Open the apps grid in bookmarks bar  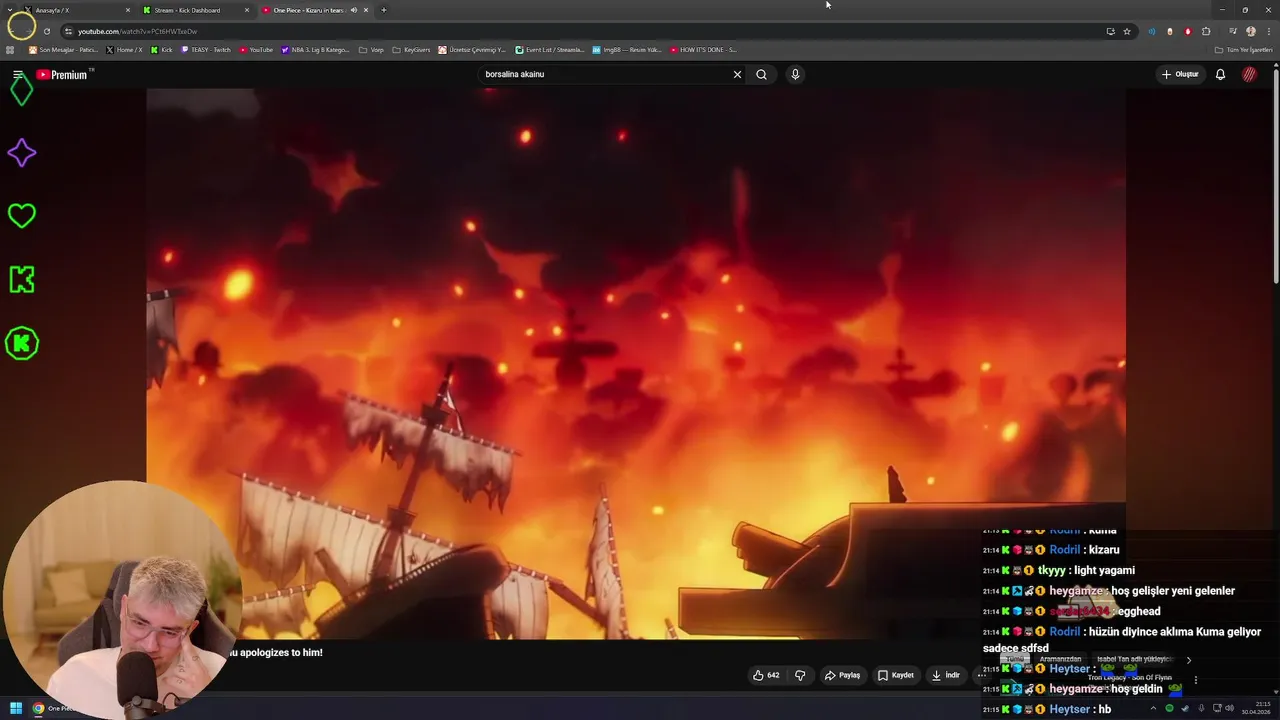10,49
